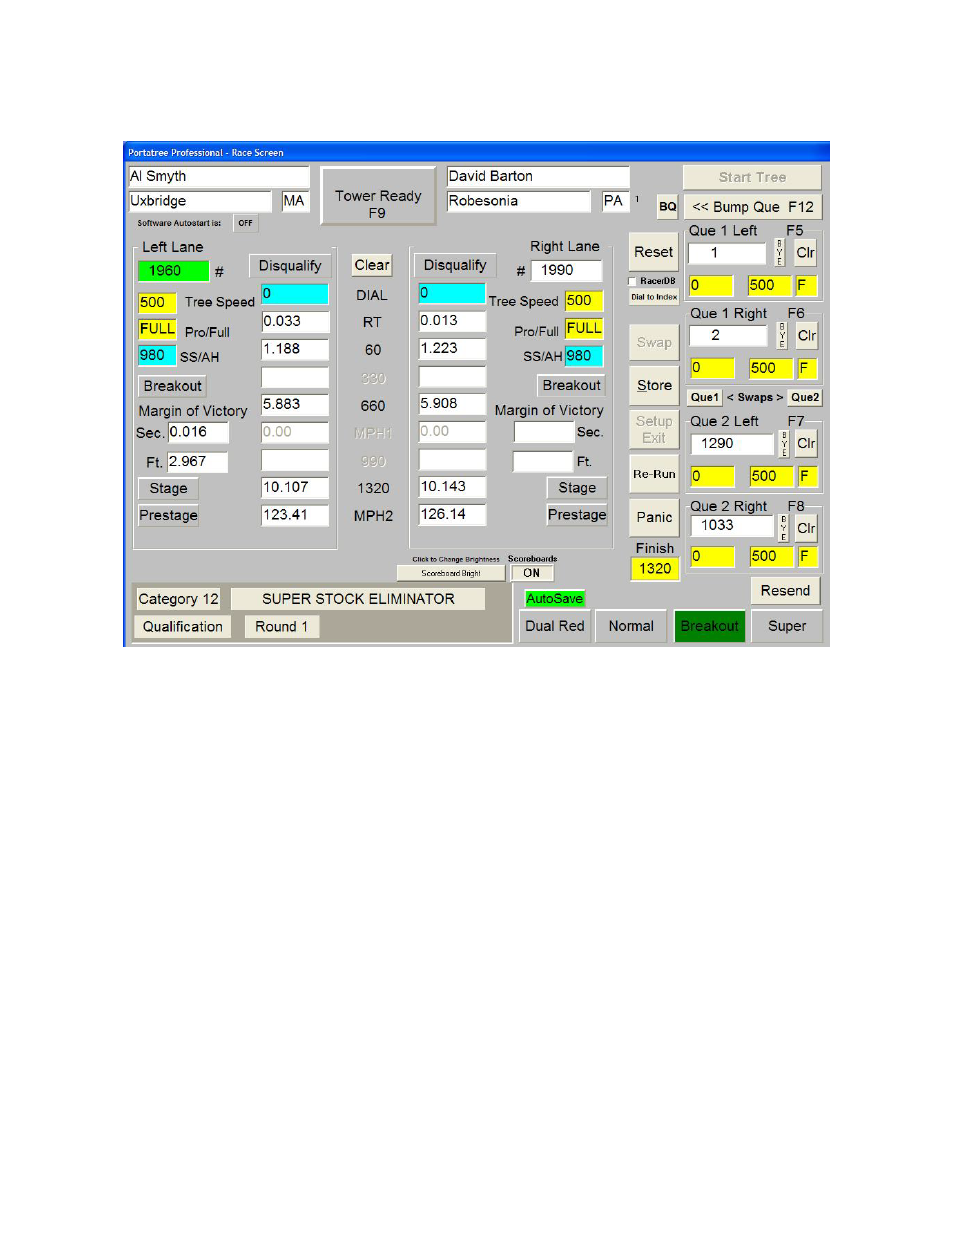The width and height of the screenshot is (954, 1235).
Task: Click the Reset button
Action: [x=654, y=252]
